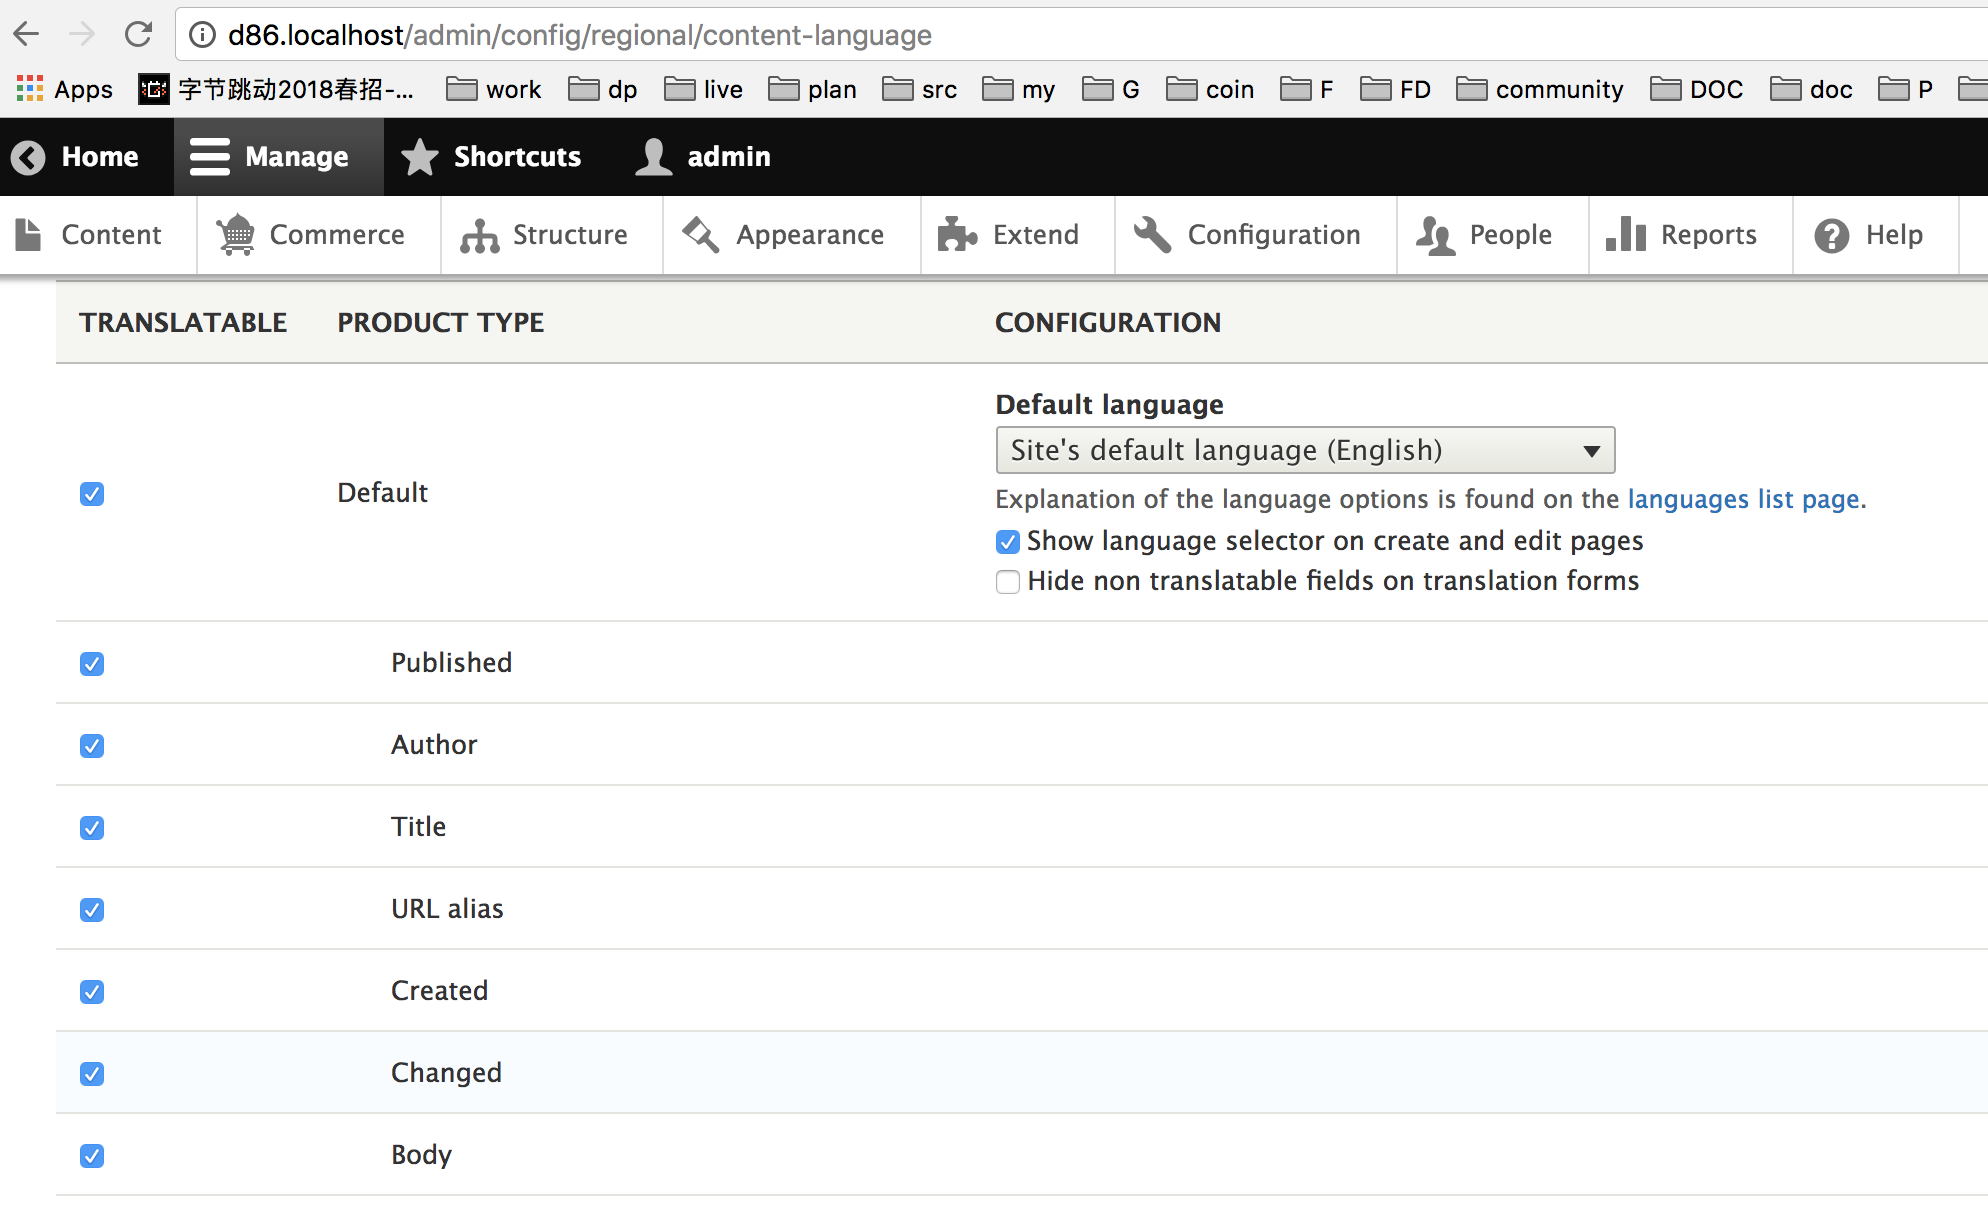The image size is (1988, 1214).
Task: Open the P bookmarks folder
Action: pos(1905,89)
